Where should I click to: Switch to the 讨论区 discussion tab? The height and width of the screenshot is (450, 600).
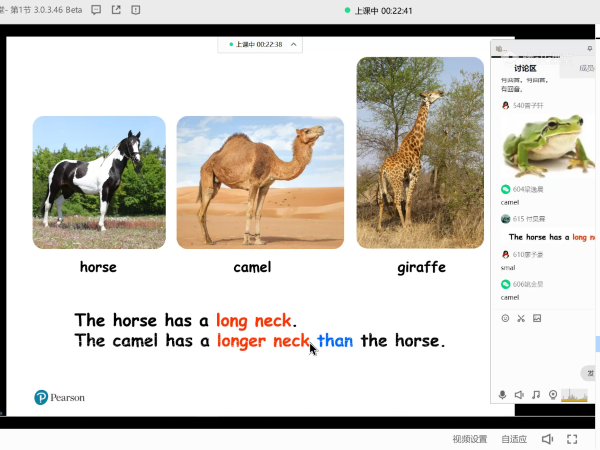click(525, 69)
